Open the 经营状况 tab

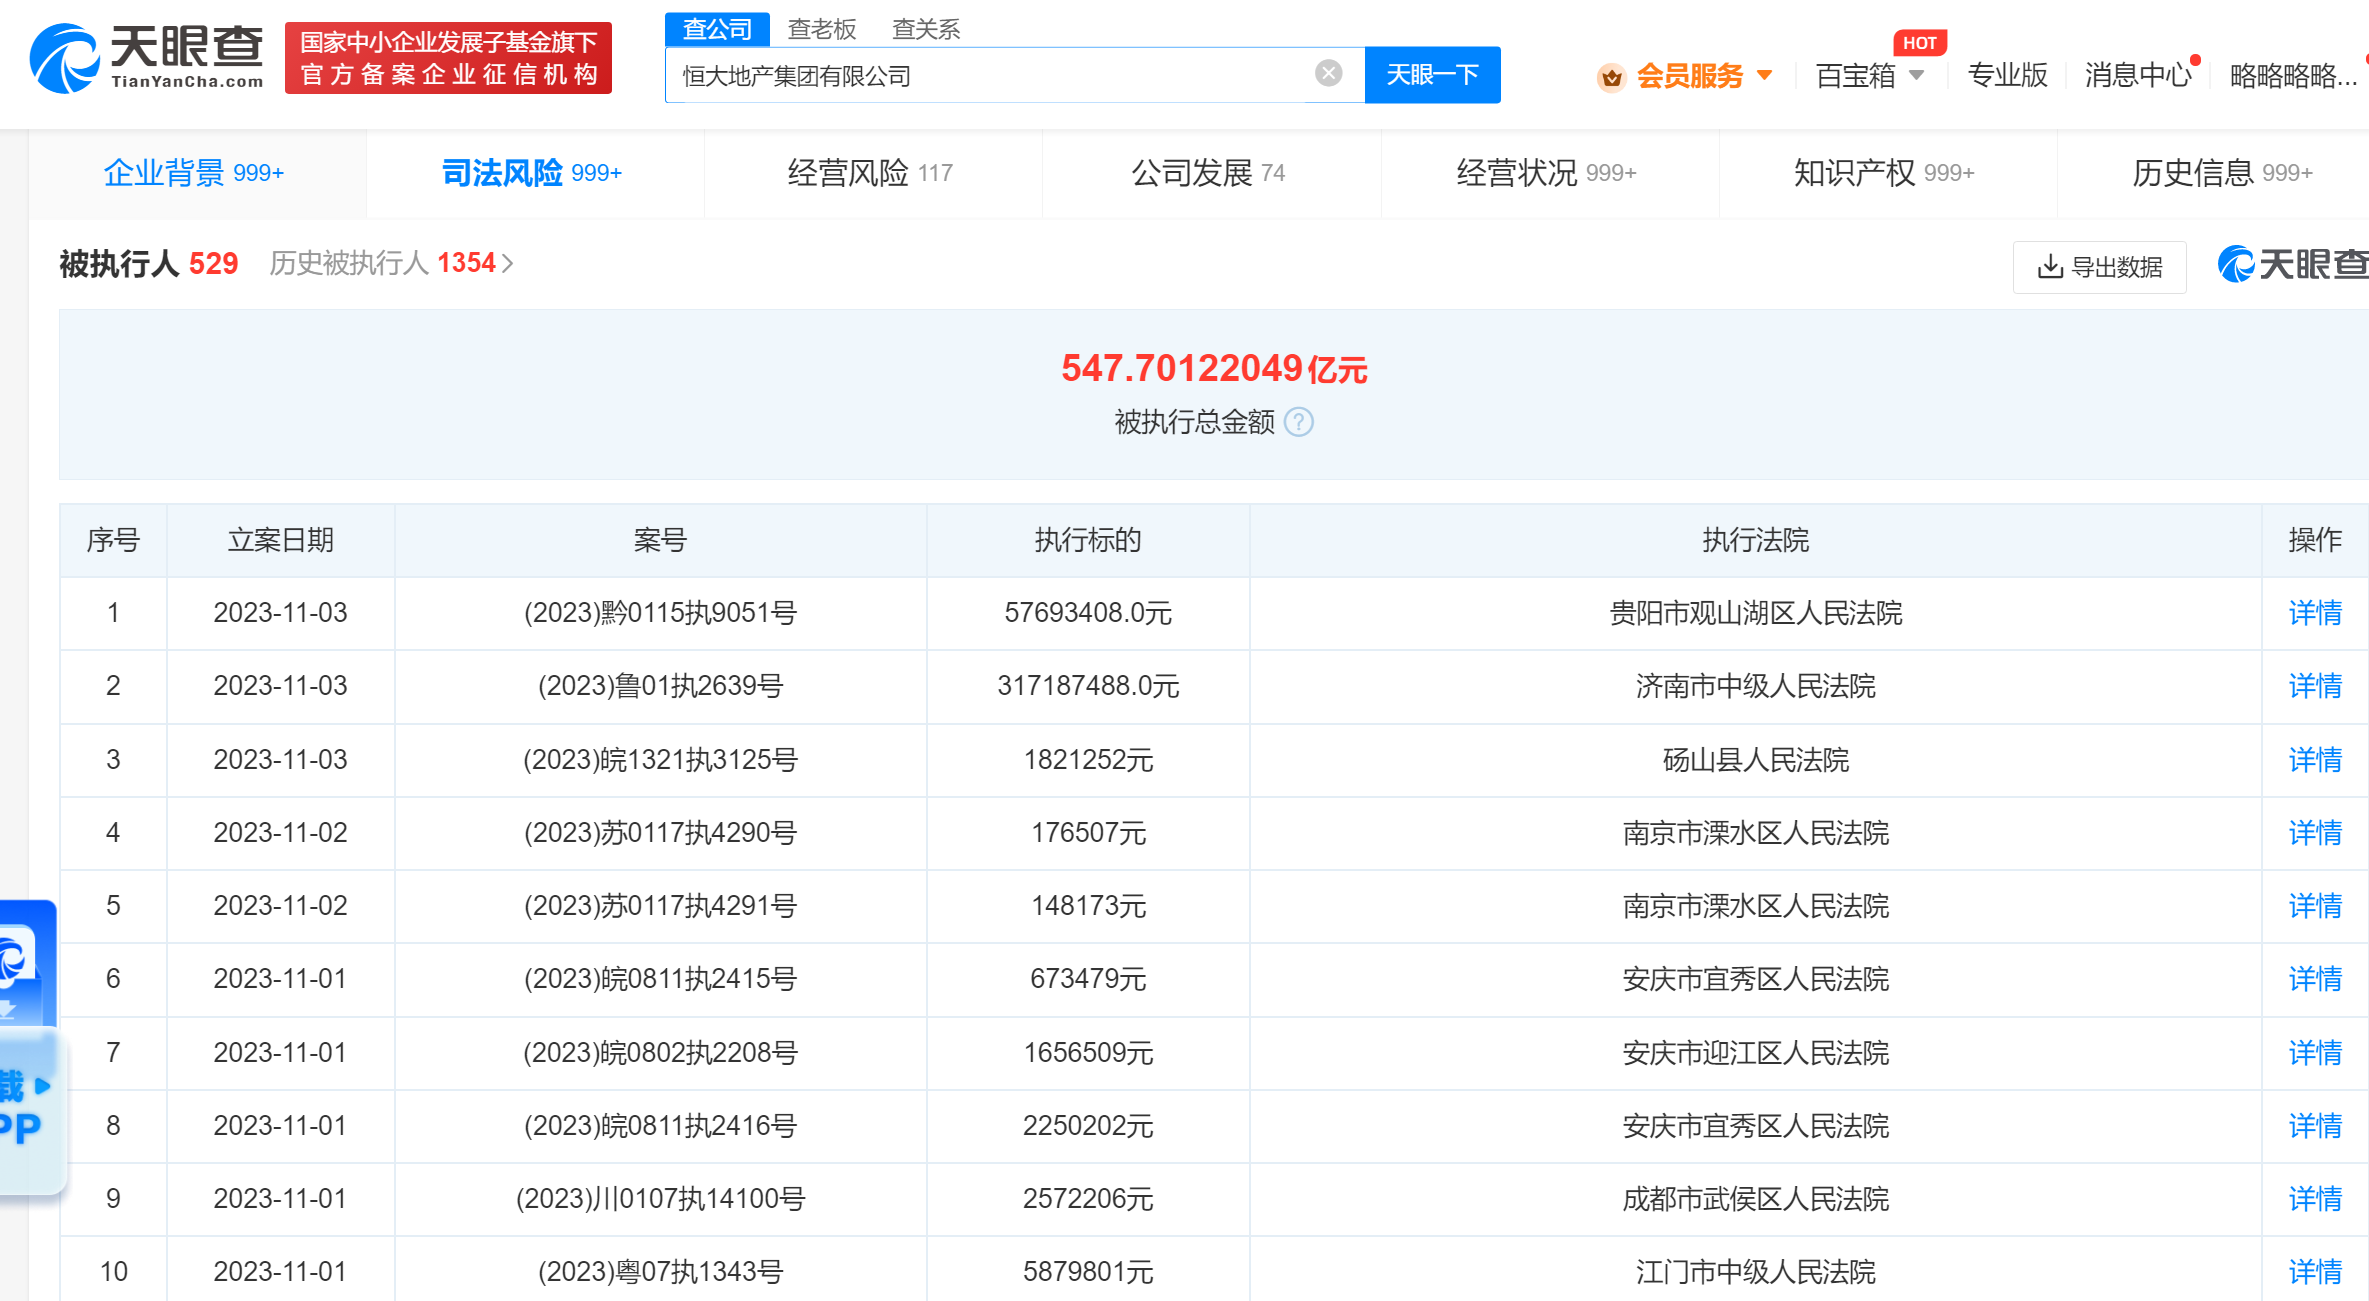[x=1549, y=173]
